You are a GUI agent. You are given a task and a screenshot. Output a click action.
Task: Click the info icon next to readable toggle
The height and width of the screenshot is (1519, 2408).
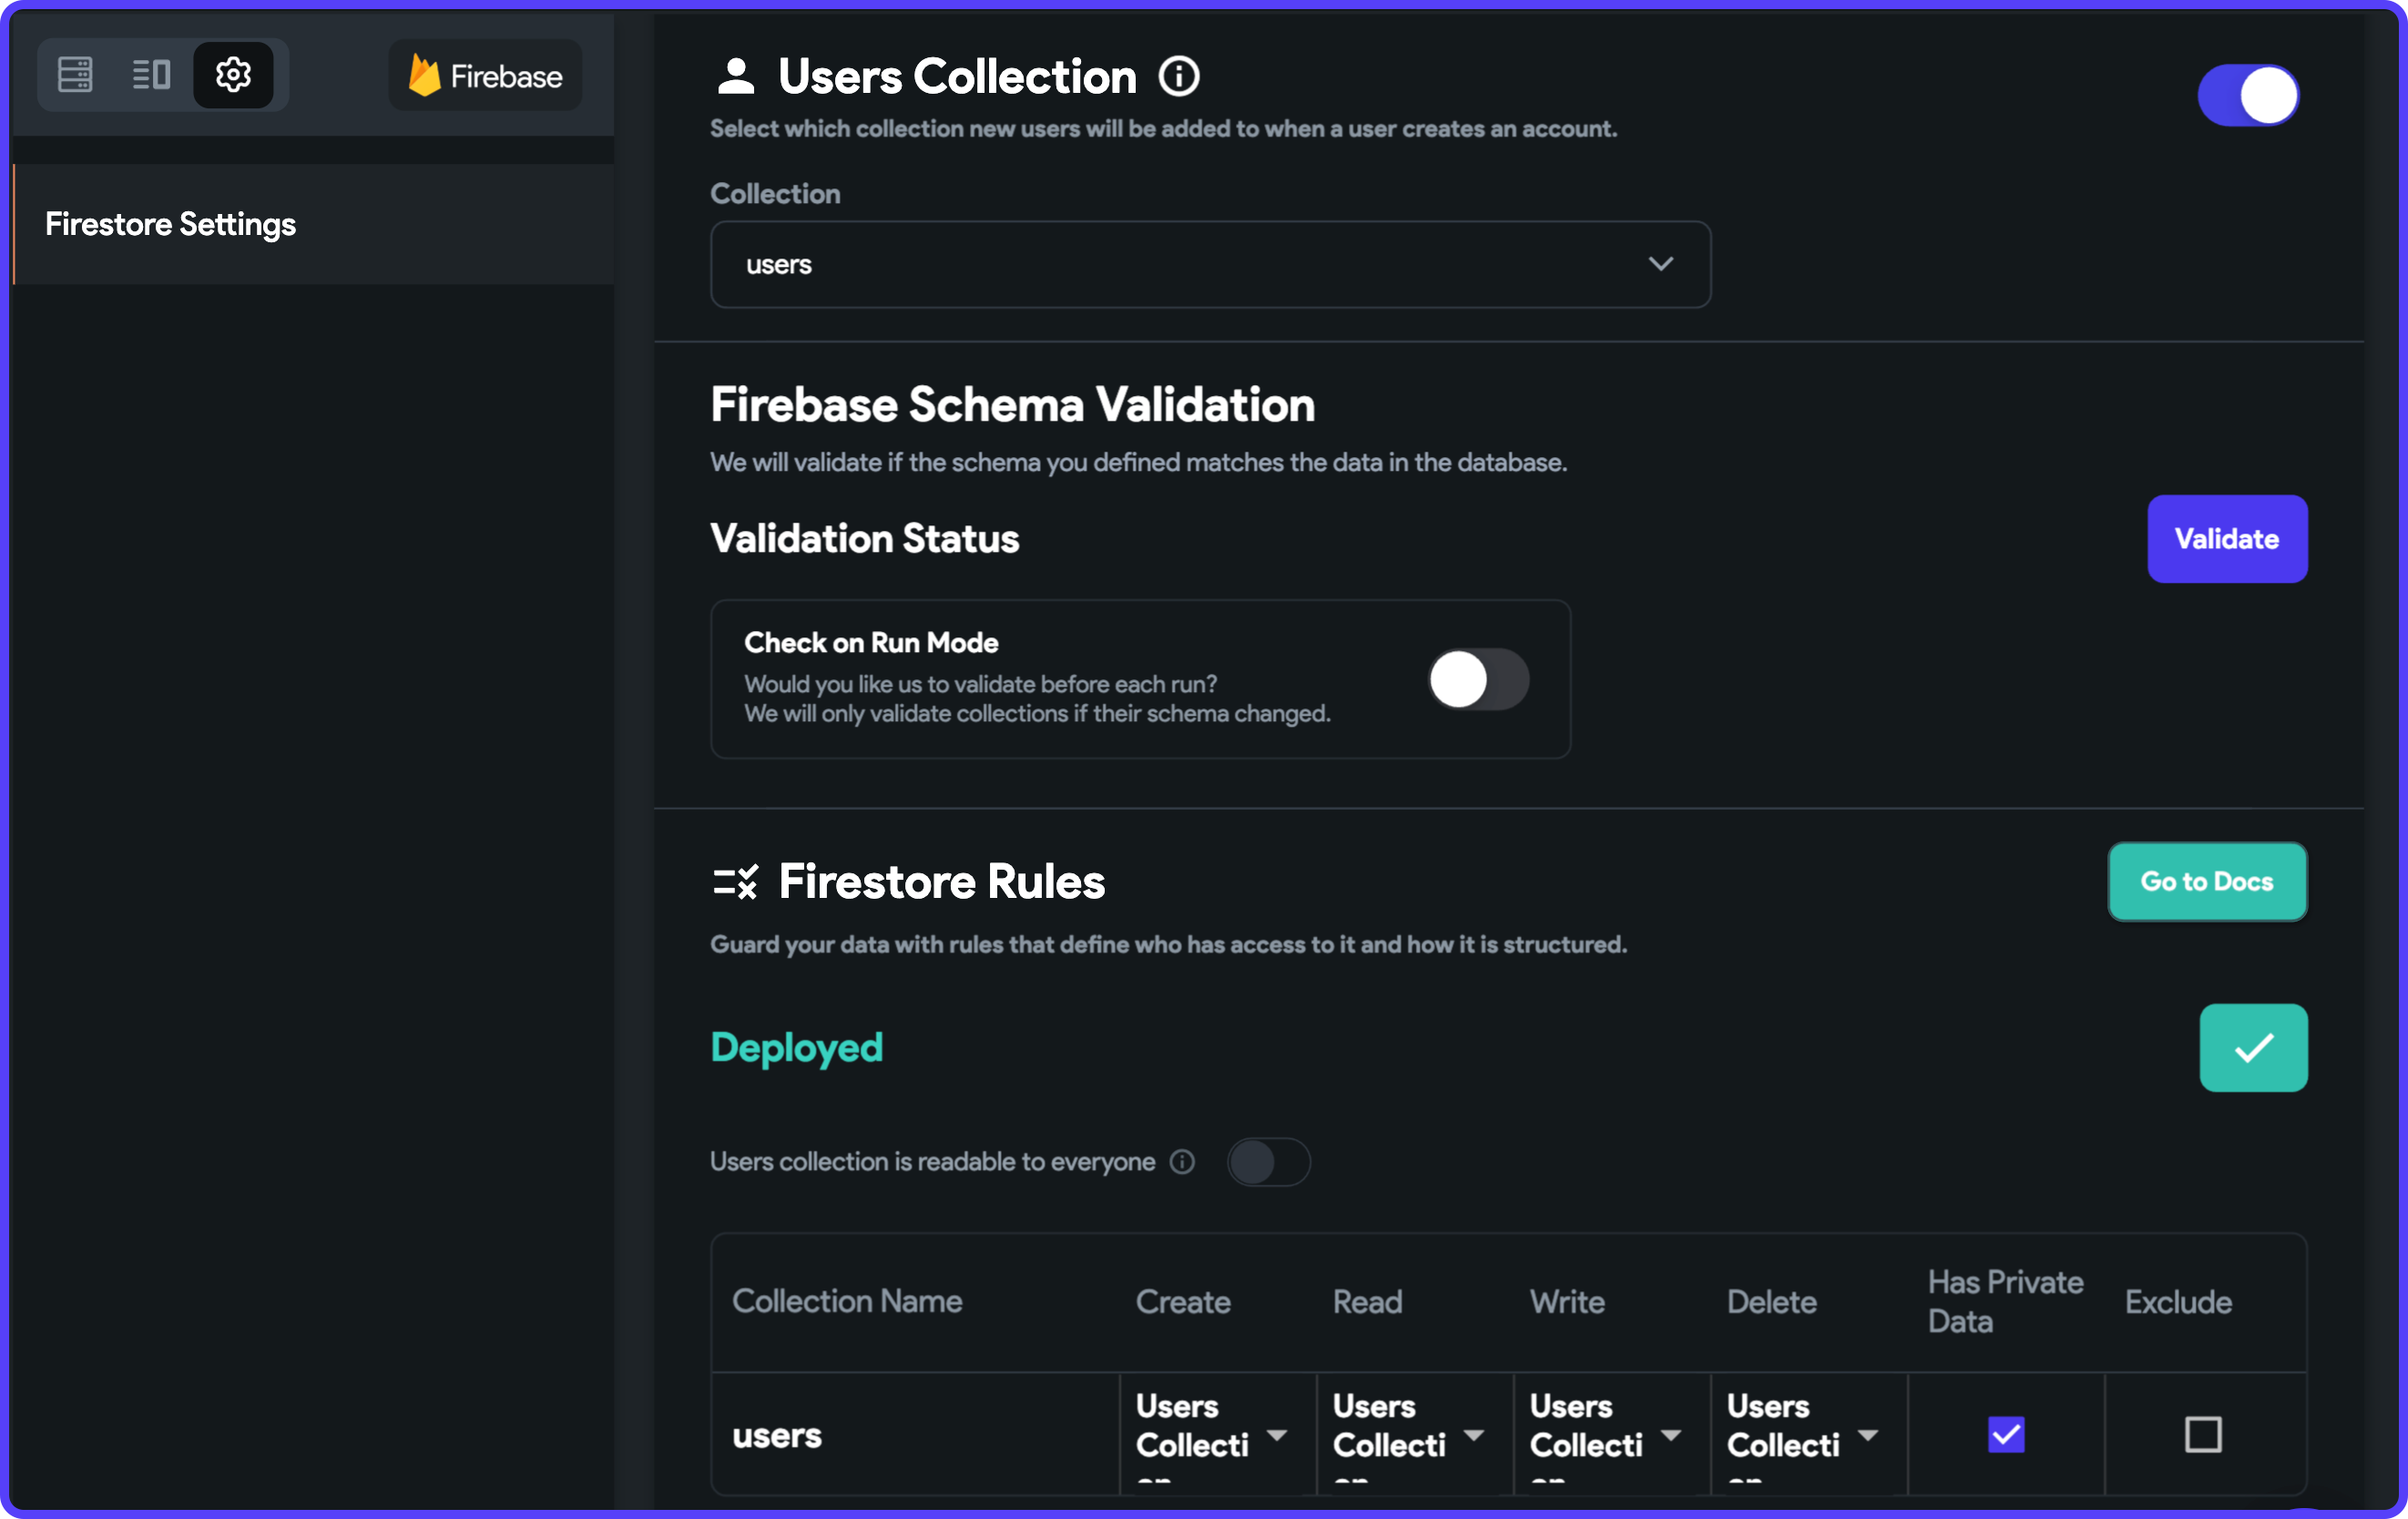click(1182, 1161)
